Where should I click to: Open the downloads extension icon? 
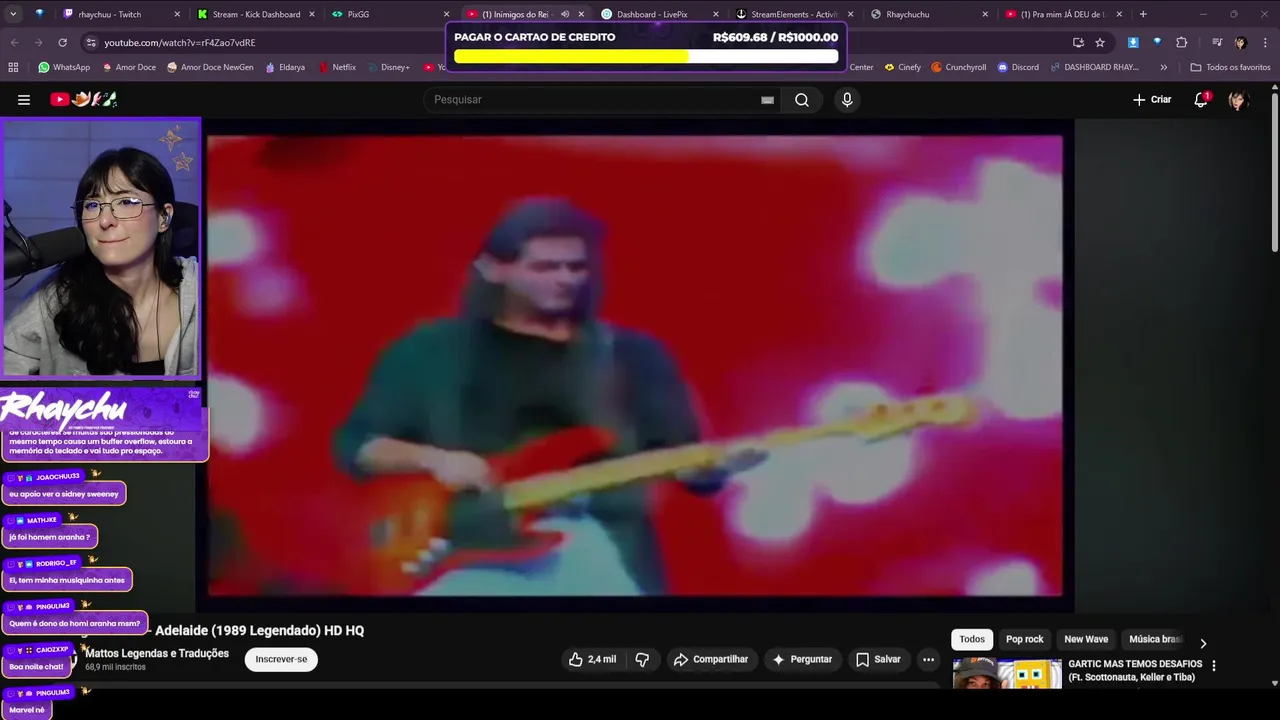[x=1133, y=42]
